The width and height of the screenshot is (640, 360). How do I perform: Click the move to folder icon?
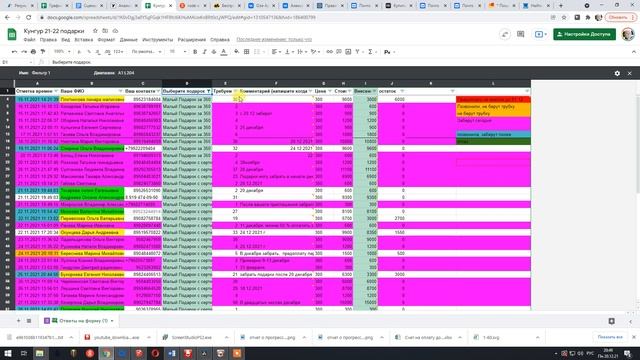coord(105,31)
